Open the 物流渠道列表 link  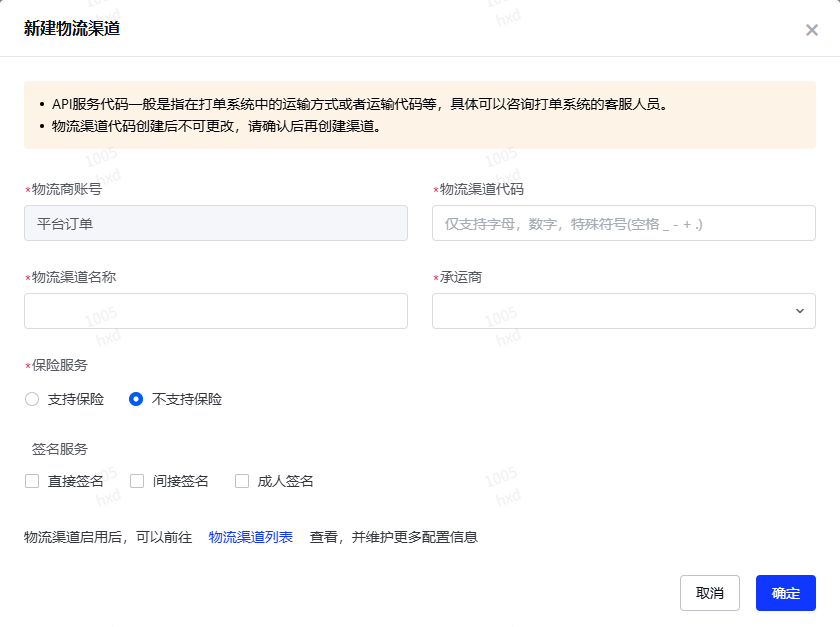[250, 537]
